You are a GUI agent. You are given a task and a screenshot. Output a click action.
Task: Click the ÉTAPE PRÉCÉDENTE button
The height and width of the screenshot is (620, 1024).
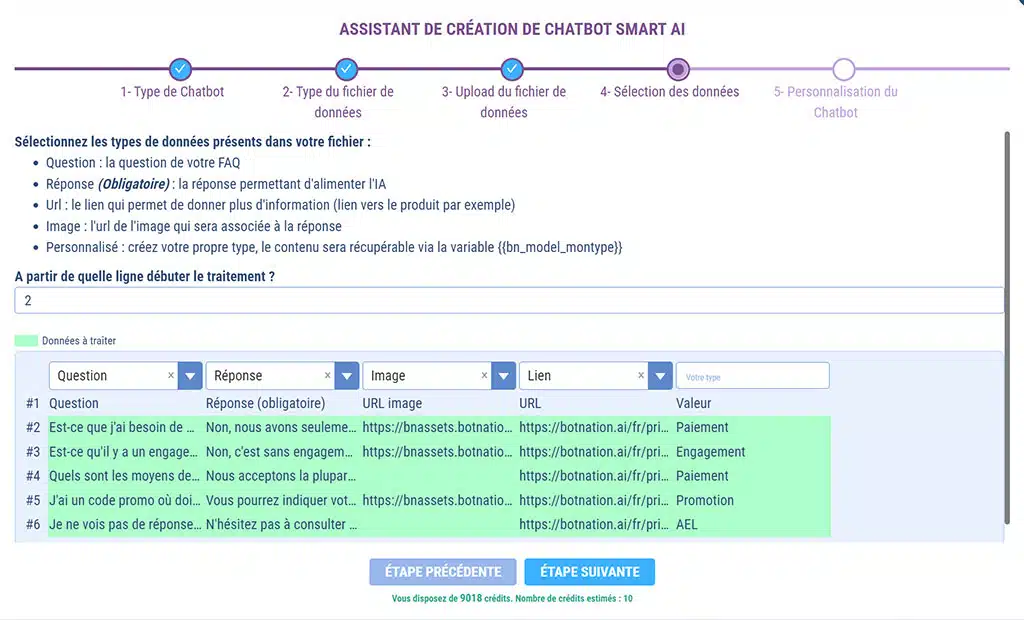click(443, 572)
